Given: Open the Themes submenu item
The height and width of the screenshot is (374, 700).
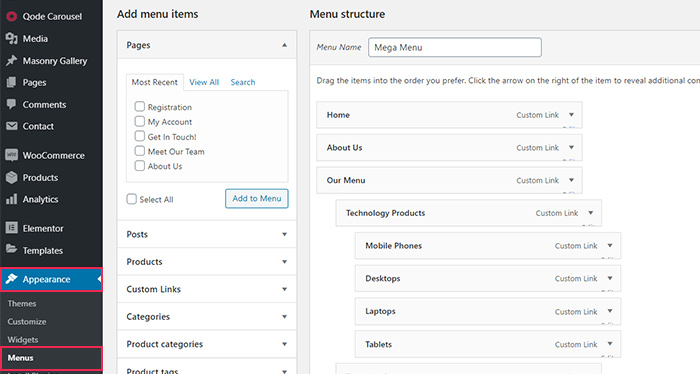Looking at the screenshot, I should pos(22,303).
